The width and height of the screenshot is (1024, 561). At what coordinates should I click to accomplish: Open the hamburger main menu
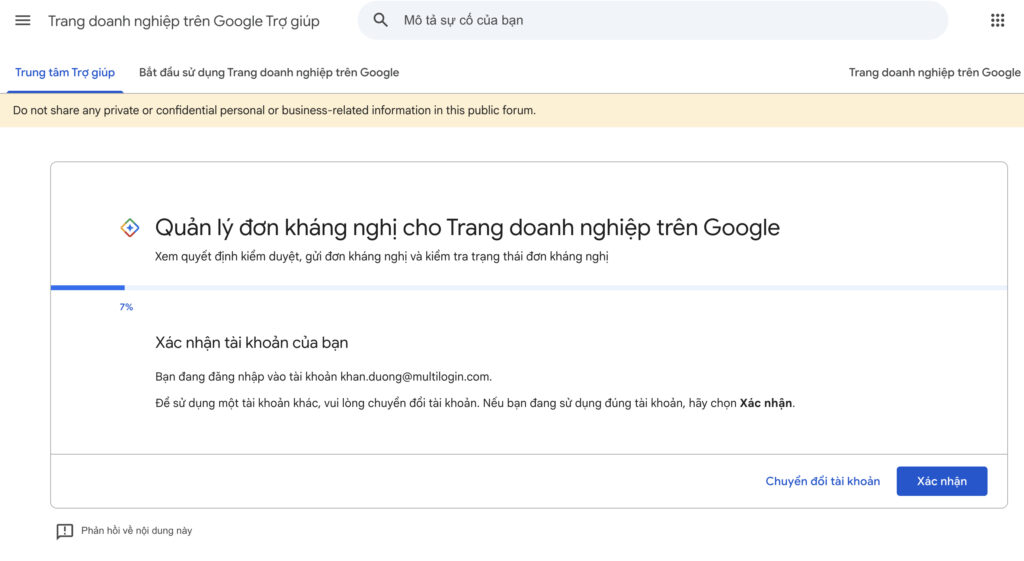click(x=23, y=20)
